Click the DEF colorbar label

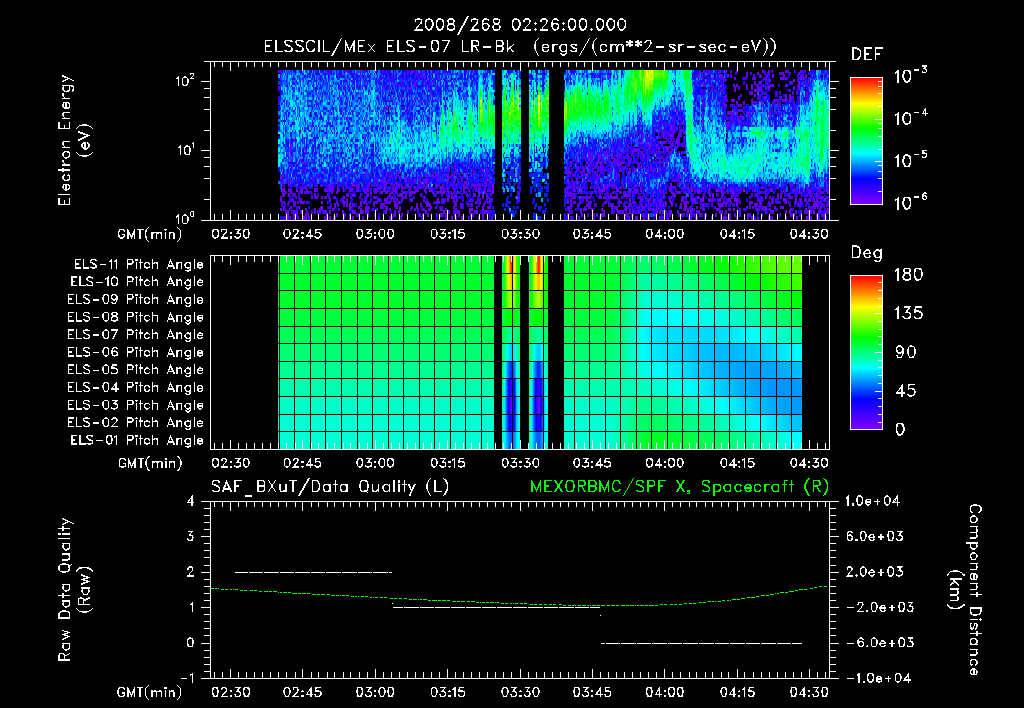[x=867, y=54]
